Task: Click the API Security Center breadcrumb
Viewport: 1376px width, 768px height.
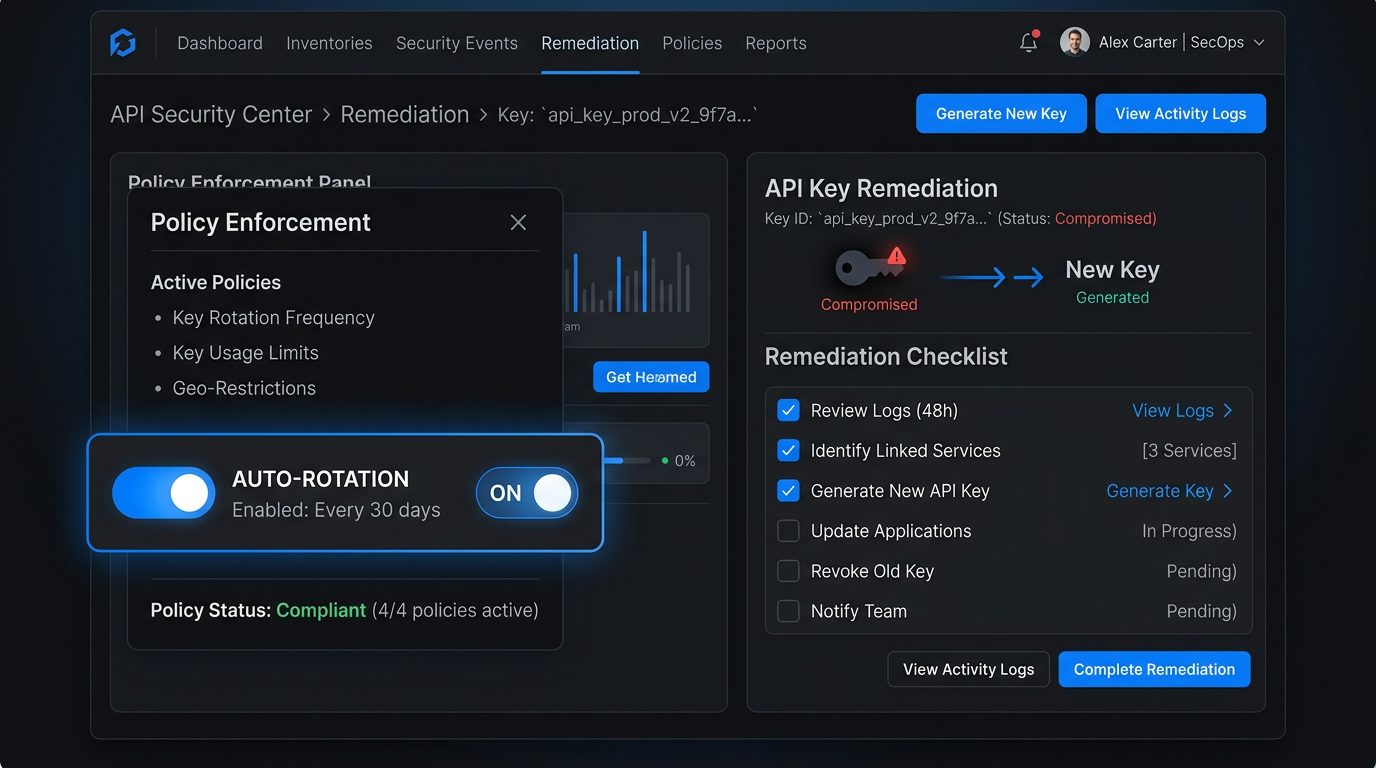Action: pyautogui.click(x=211, y=115)
